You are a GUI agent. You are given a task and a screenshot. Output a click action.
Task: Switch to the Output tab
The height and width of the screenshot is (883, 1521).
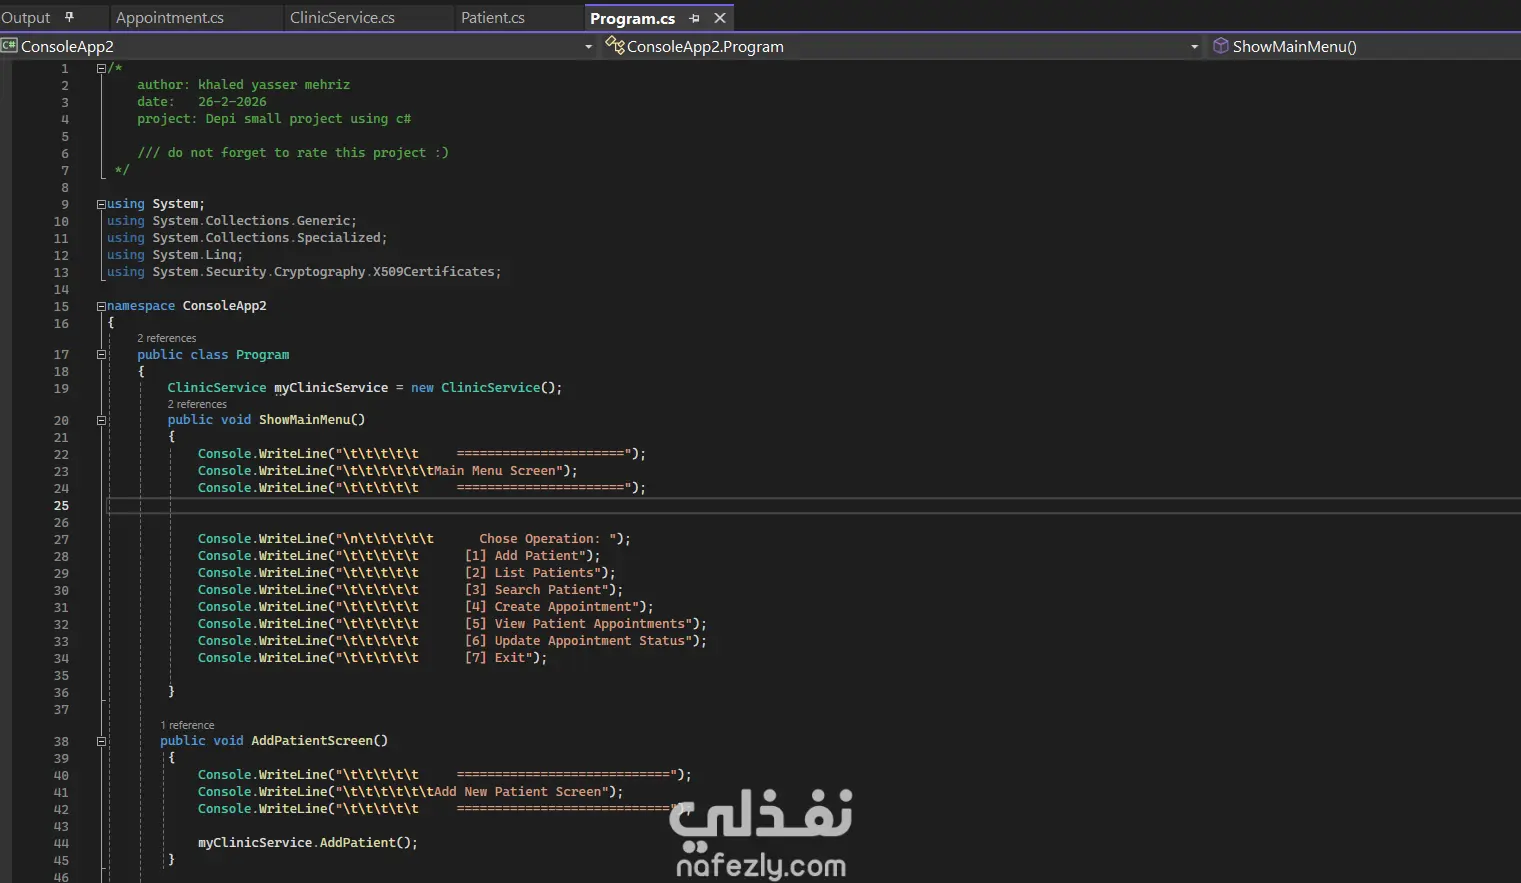coord(26,18)
